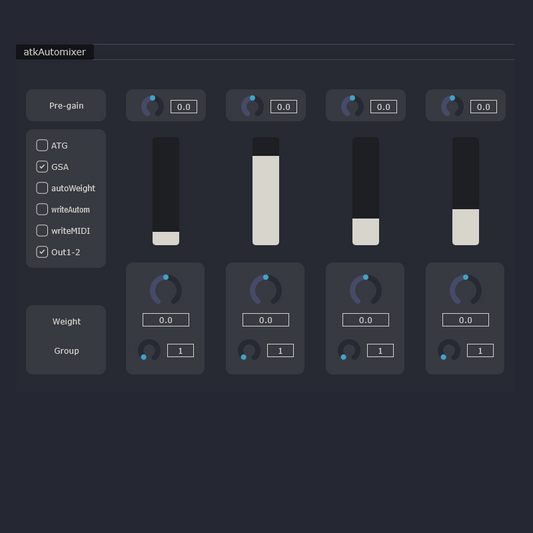Click the fourth channel Group knob
Viewport: 533px width, 533px height.
coord(449,350)
